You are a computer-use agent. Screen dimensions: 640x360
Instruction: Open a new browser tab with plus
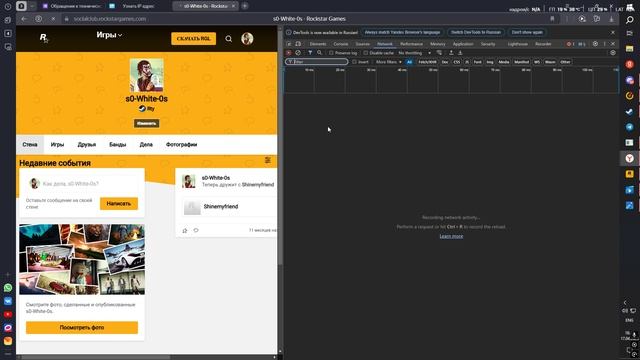pos(244,6)
